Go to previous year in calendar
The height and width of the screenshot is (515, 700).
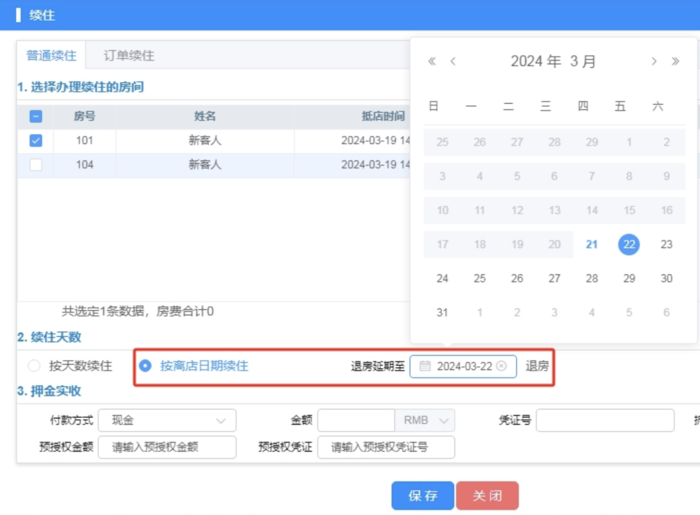[x=432, y=62]
